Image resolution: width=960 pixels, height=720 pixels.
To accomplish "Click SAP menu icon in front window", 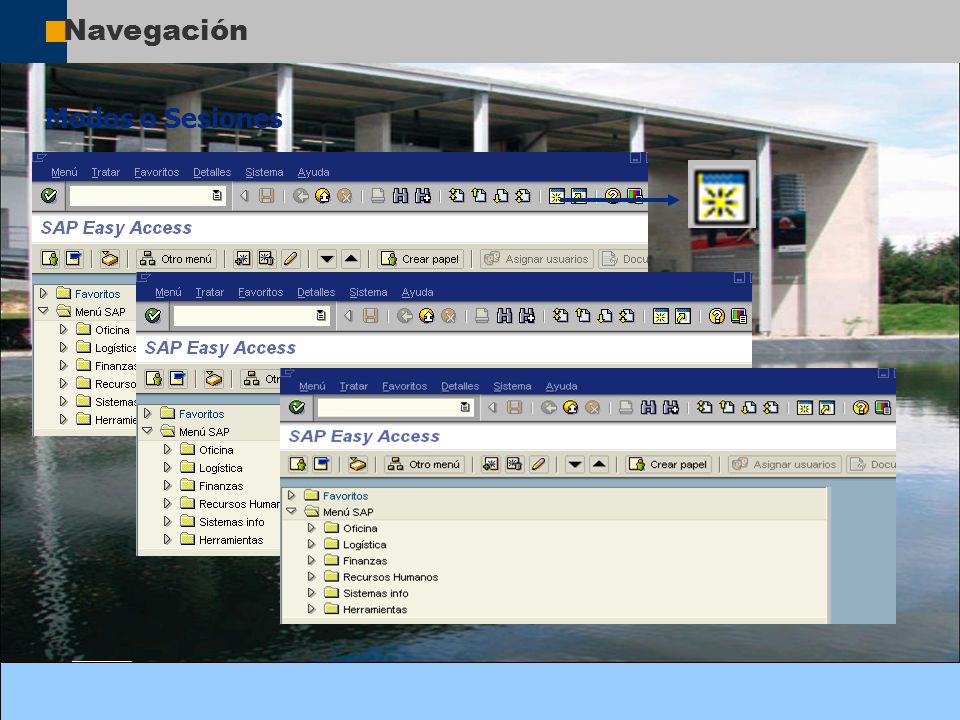I will click(x=321, y=464).
